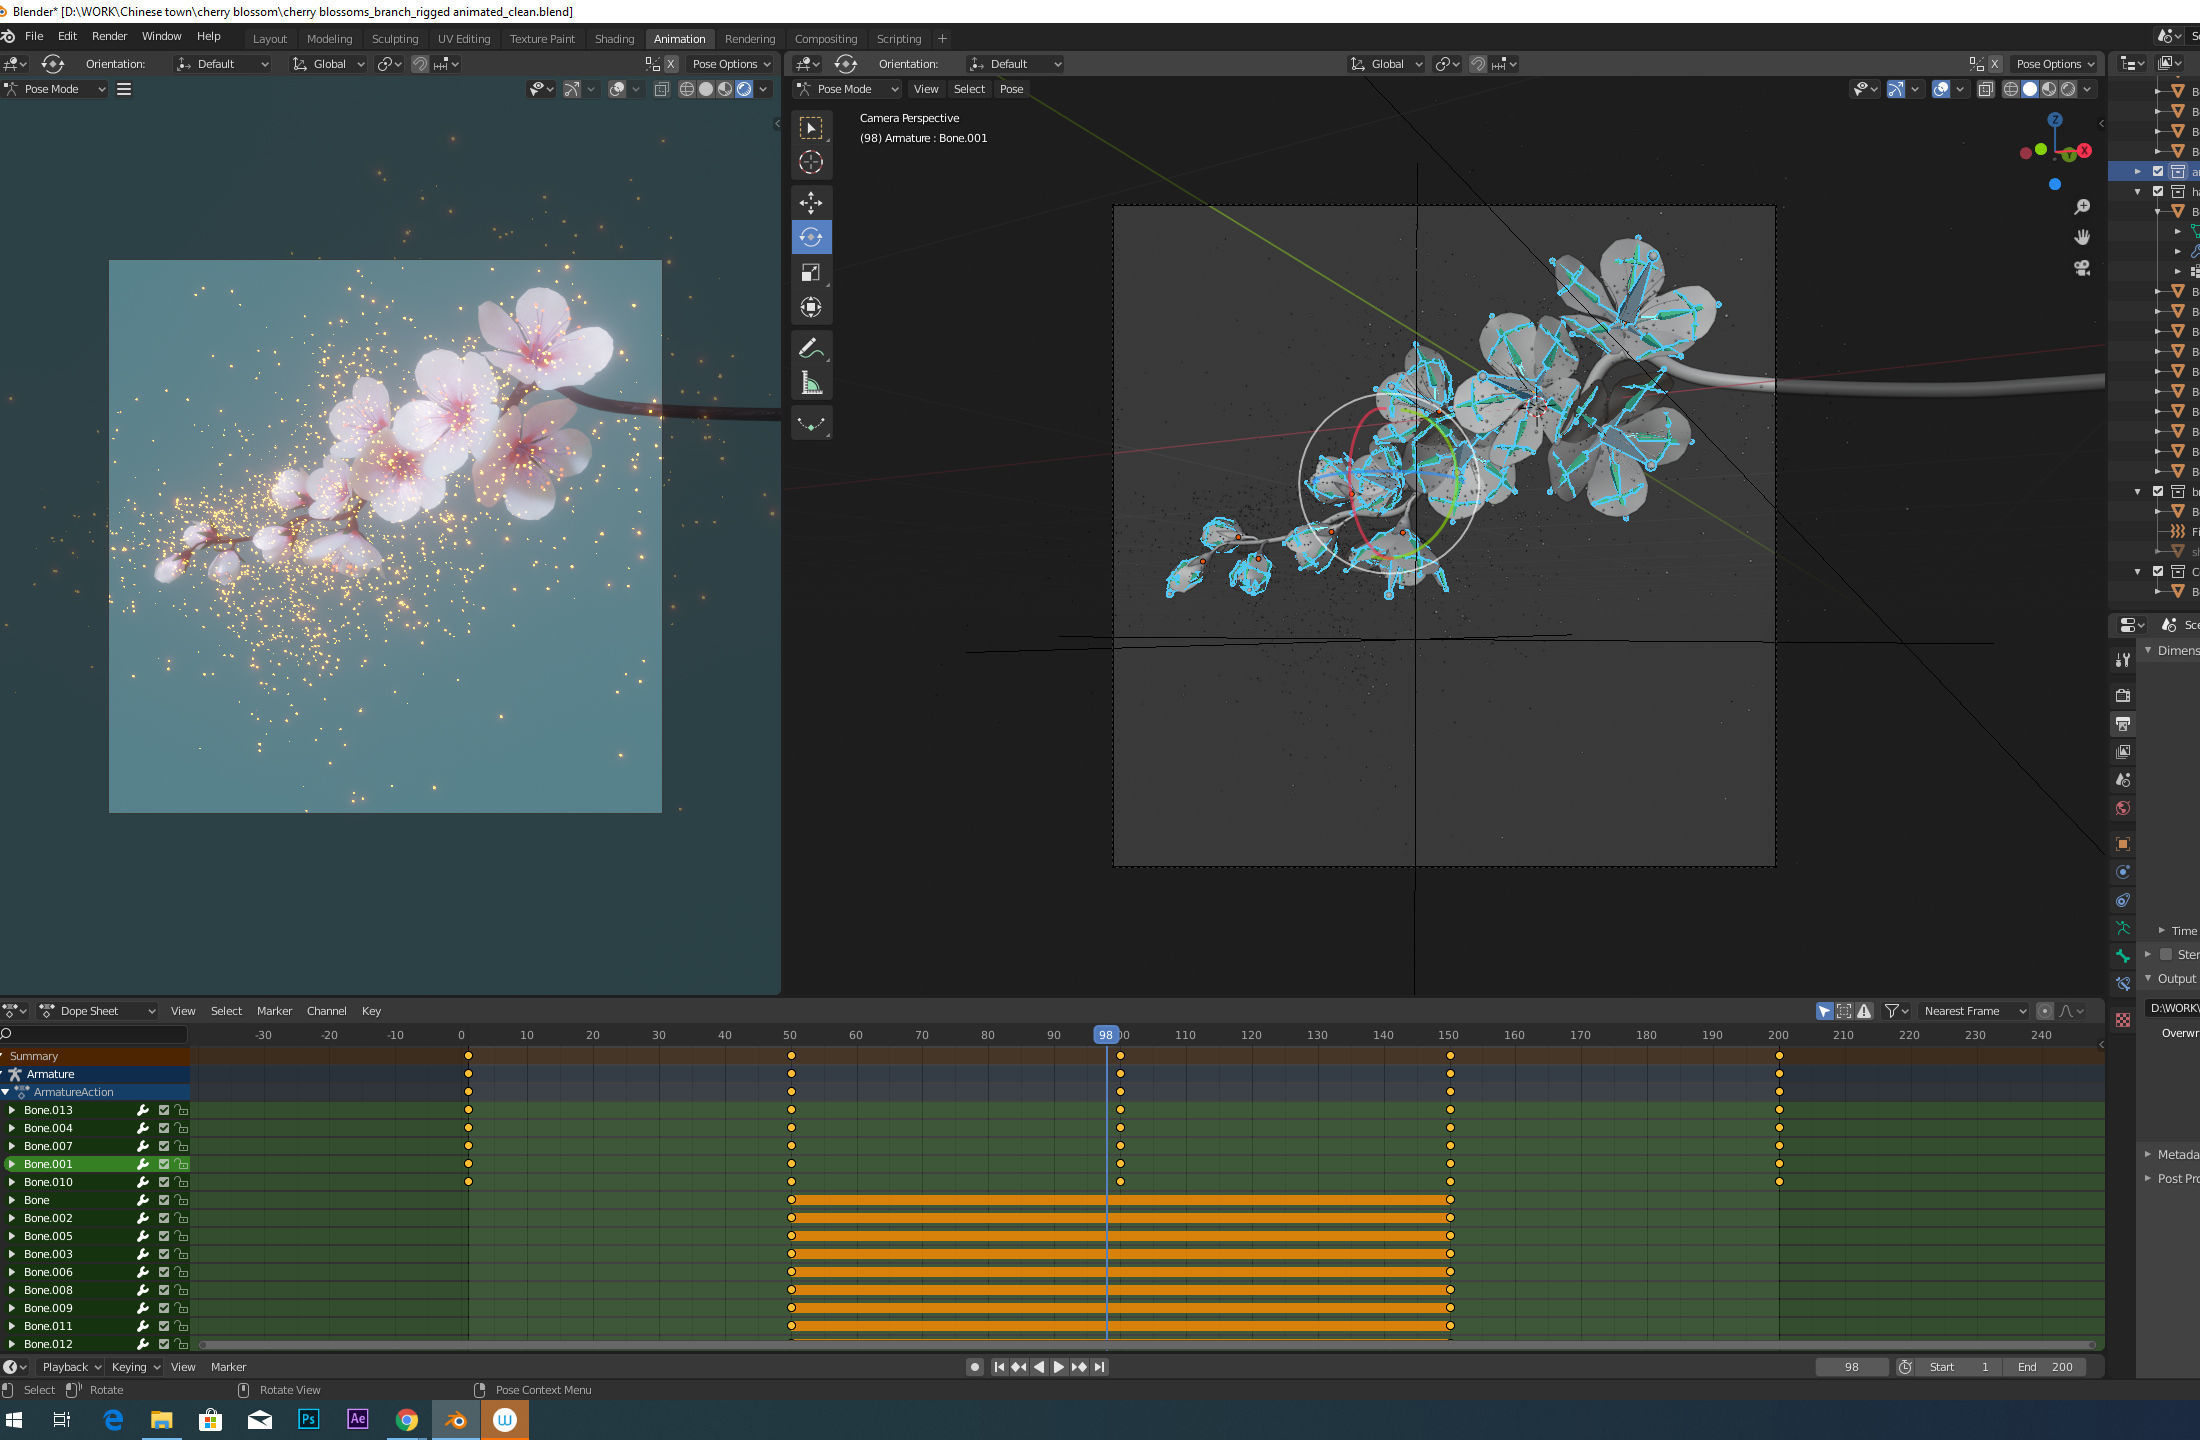Toggle only show selected filter in dope sheet
Screen dimensions: 2200x1440
pos(1825,1011)
